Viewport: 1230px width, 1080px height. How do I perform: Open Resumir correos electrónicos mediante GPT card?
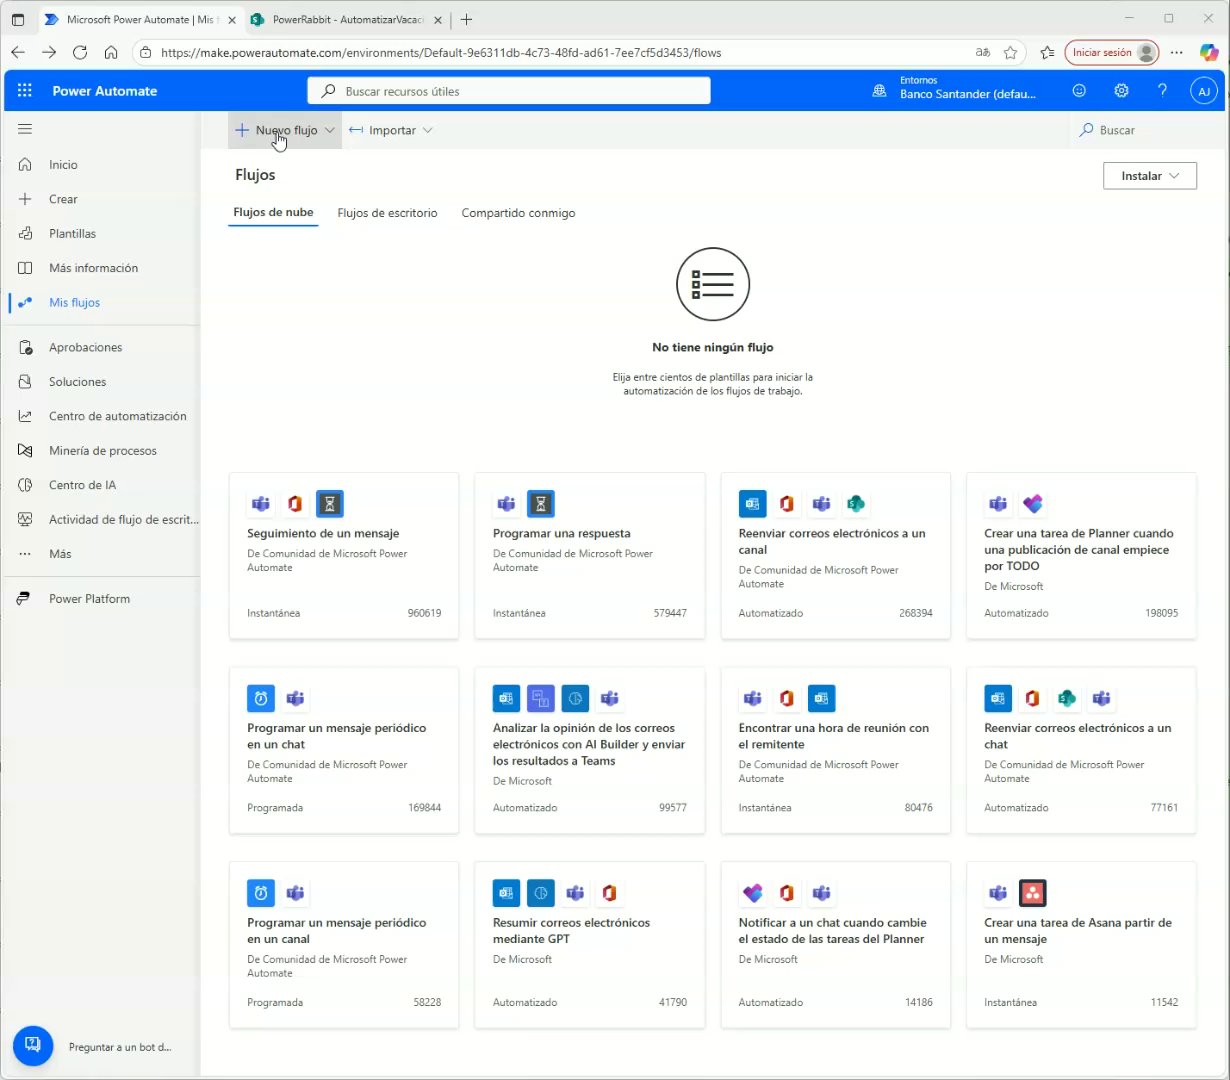tap(590, 945)
